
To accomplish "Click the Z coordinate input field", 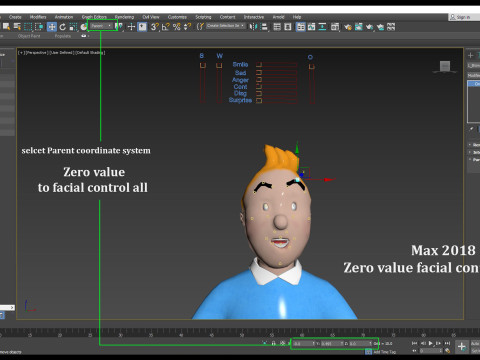I will click(x=360, y=343).
